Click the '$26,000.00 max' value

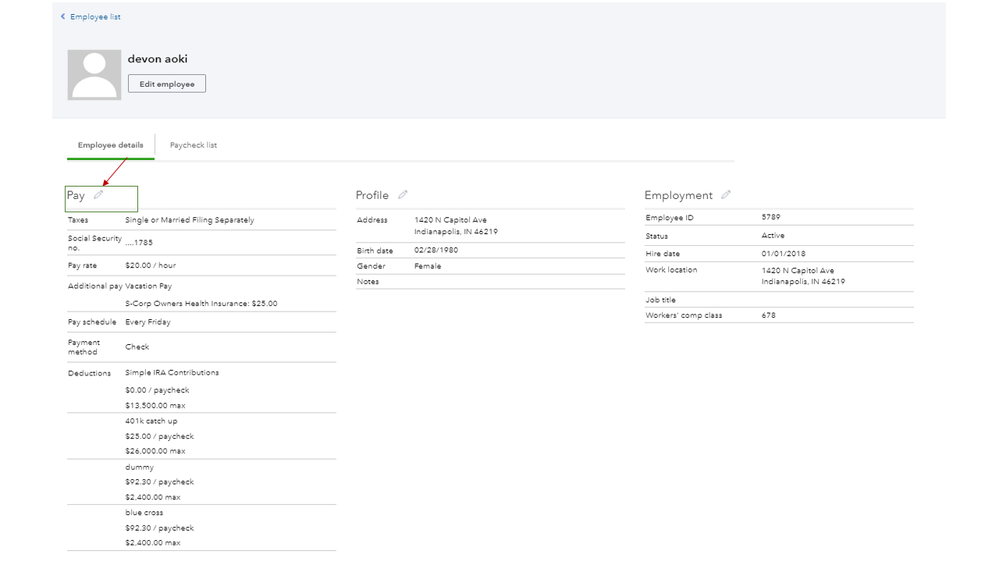pyautogui.click(x=155, y=451)
